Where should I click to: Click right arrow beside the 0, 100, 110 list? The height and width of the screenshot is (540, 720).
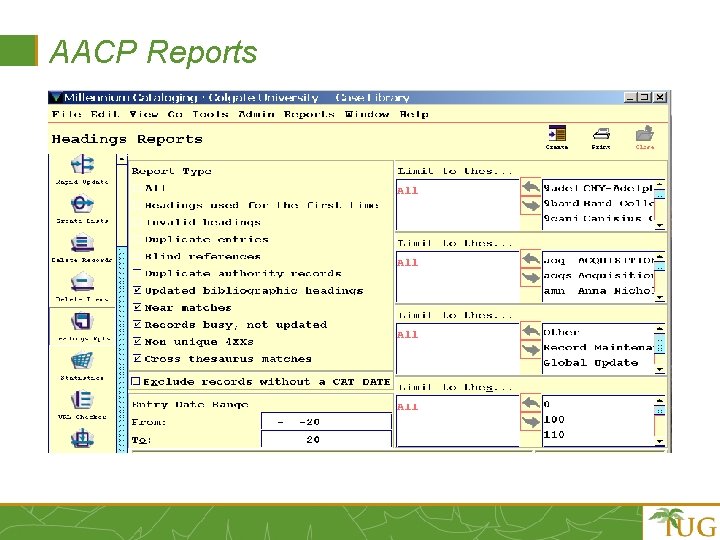click(530, 422)
